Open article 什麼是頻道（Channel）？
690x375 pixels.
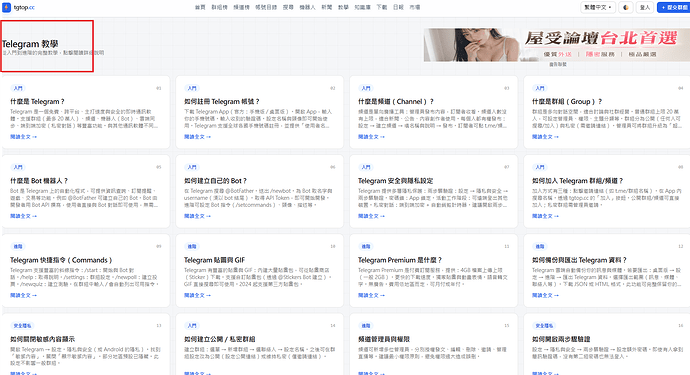[396, 102]
